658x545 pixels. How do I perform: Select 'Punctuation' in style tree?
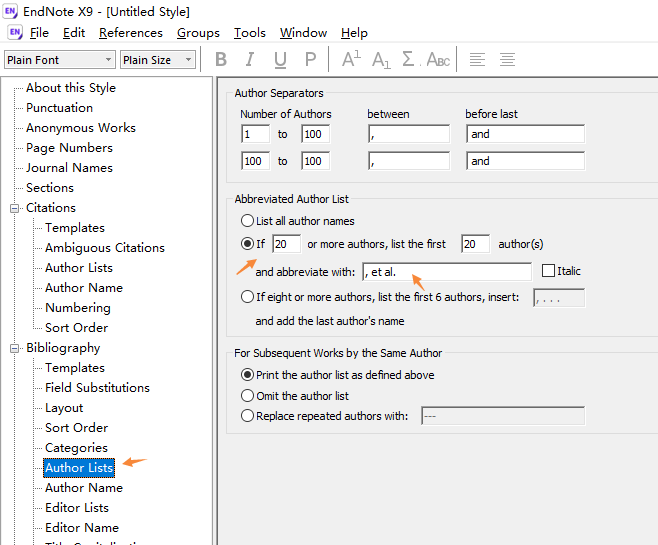pos(59,108)
